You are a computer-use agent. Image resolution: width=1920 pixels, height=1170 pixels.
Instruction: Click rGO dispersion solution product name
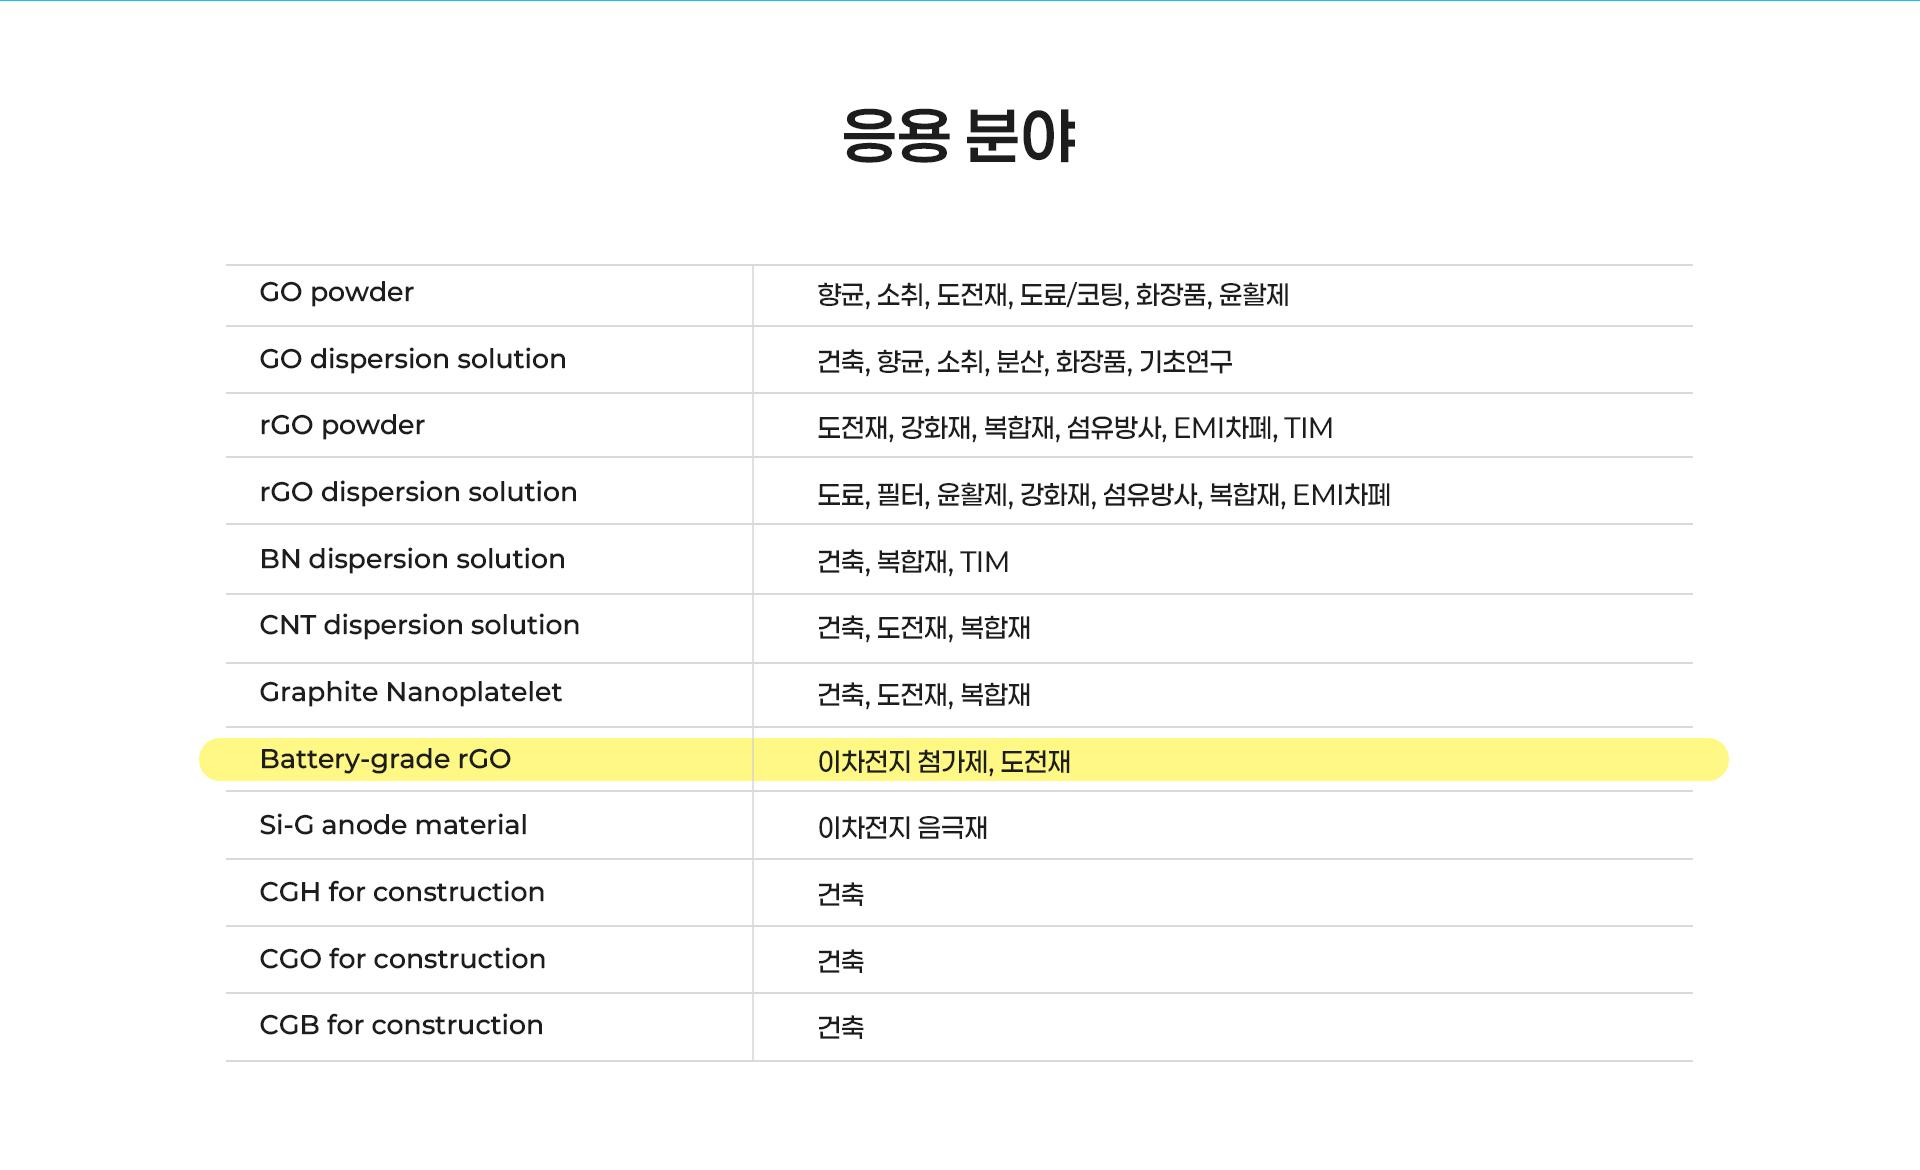[418, 493]
